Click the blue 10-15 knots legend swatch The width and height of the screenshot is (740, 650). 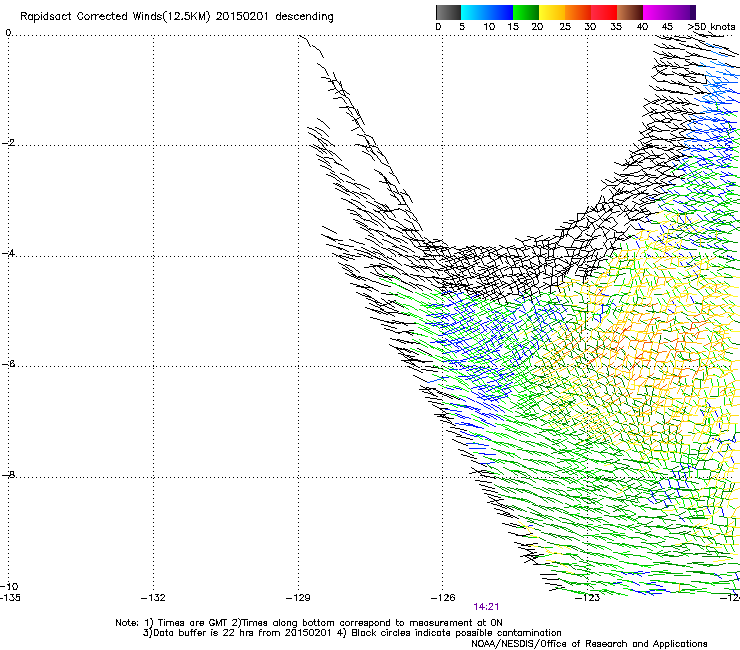coord(500,12)
